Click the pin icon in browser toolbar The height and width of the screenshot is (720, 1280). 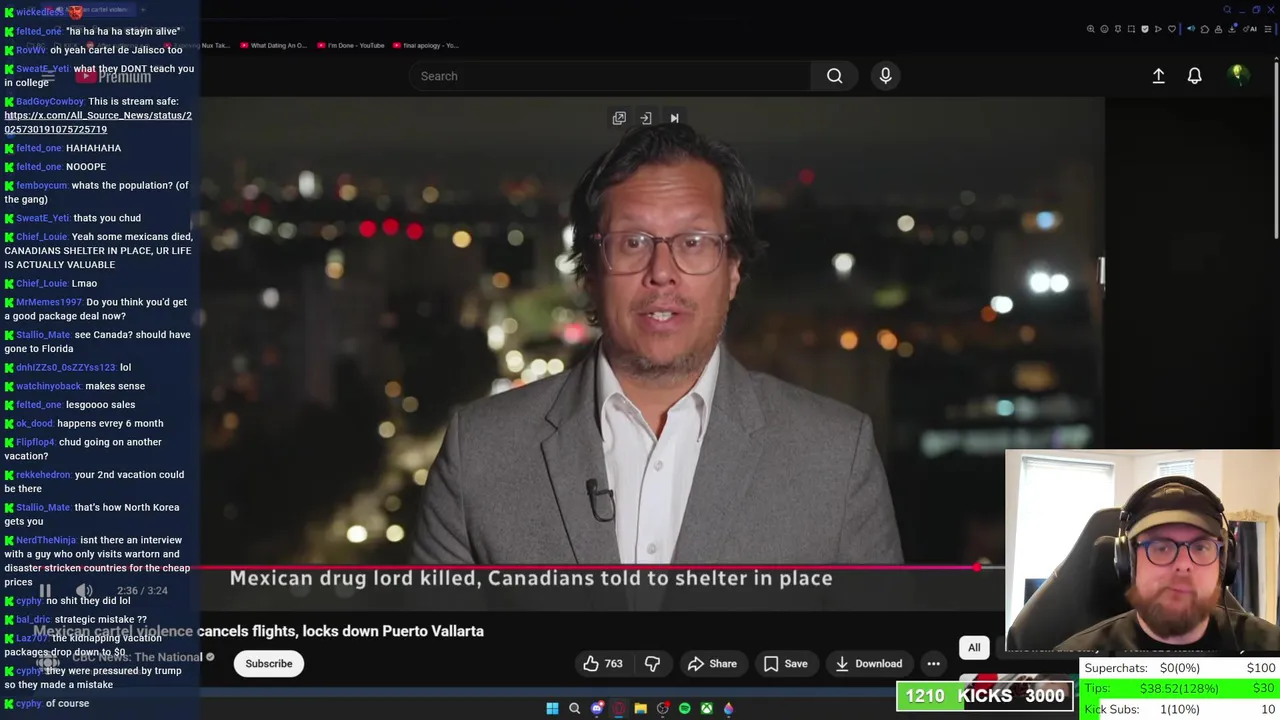click(1118, 29)
